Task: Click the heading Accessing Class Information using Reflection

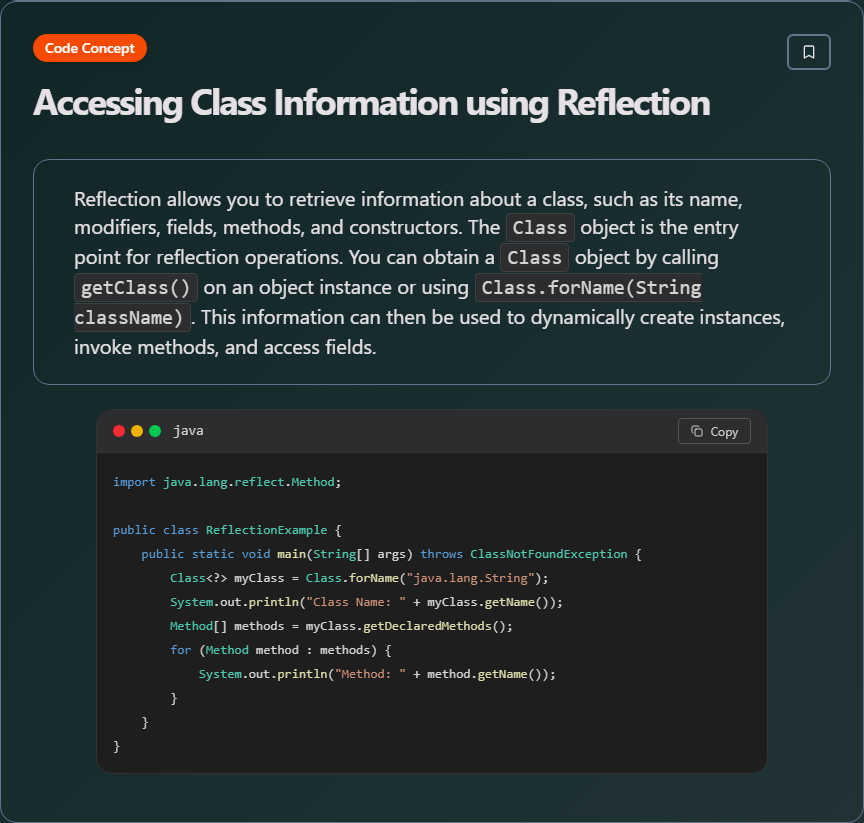Action: point(371,103)
